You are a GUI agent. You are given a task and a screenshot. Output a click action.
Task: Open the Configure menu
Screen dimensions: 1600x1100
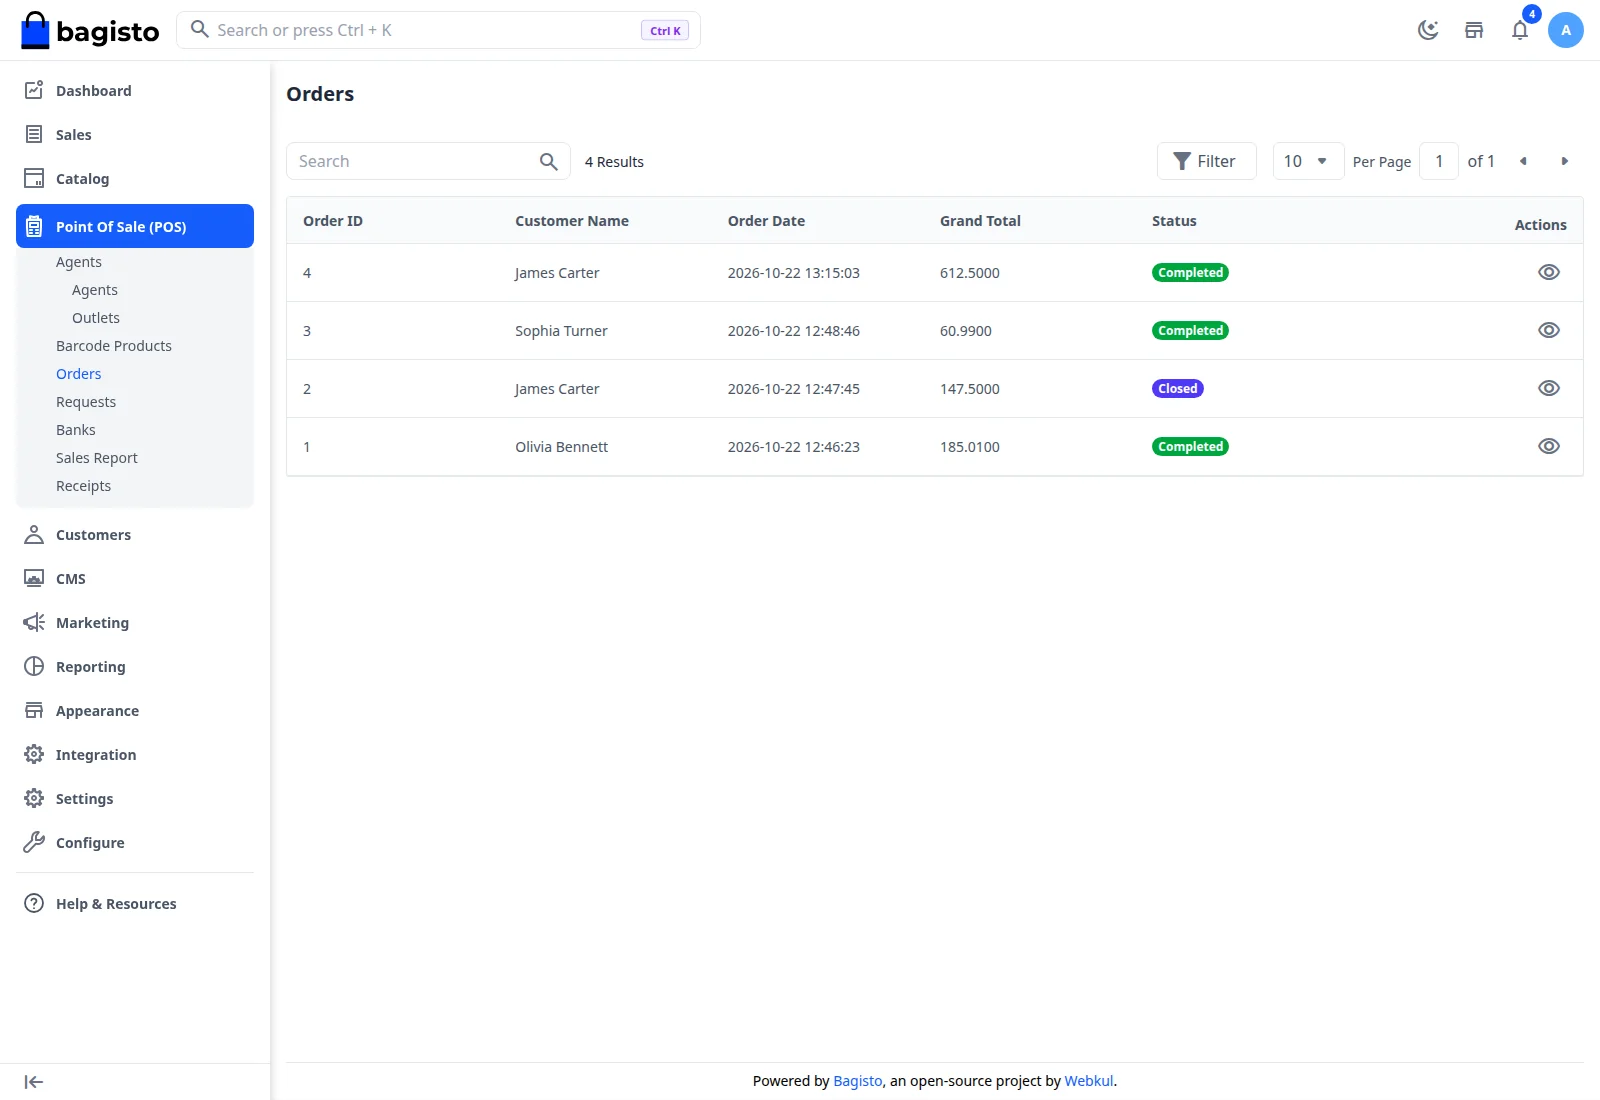pos(135,842)
